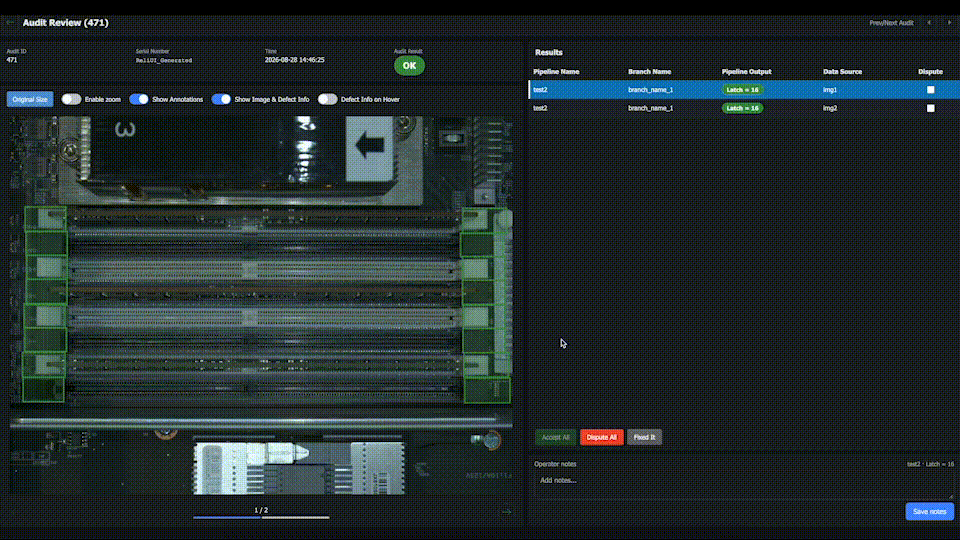This screenshot has width=960, height=540.
Task: Click the Fixed It button
Action: 644,437
